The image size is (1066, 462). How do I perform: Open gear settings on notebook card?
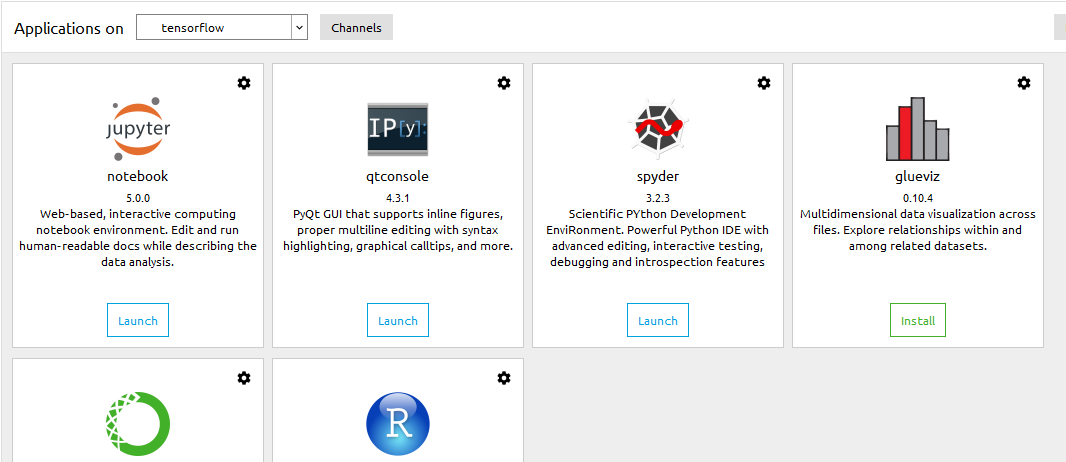coord(243,83)
